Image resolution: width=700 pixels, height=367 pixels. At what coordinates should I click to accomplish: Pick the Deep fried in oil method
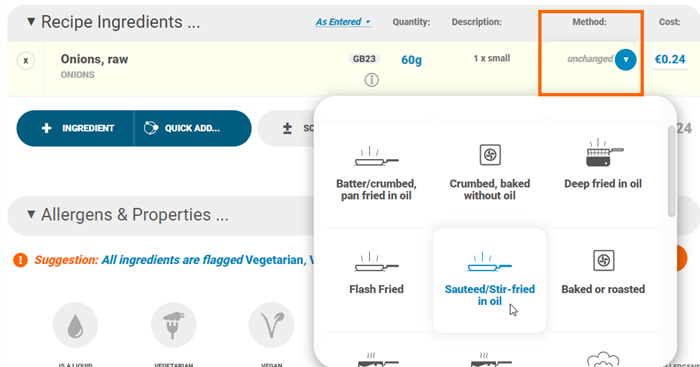click(x=603, y=174)
